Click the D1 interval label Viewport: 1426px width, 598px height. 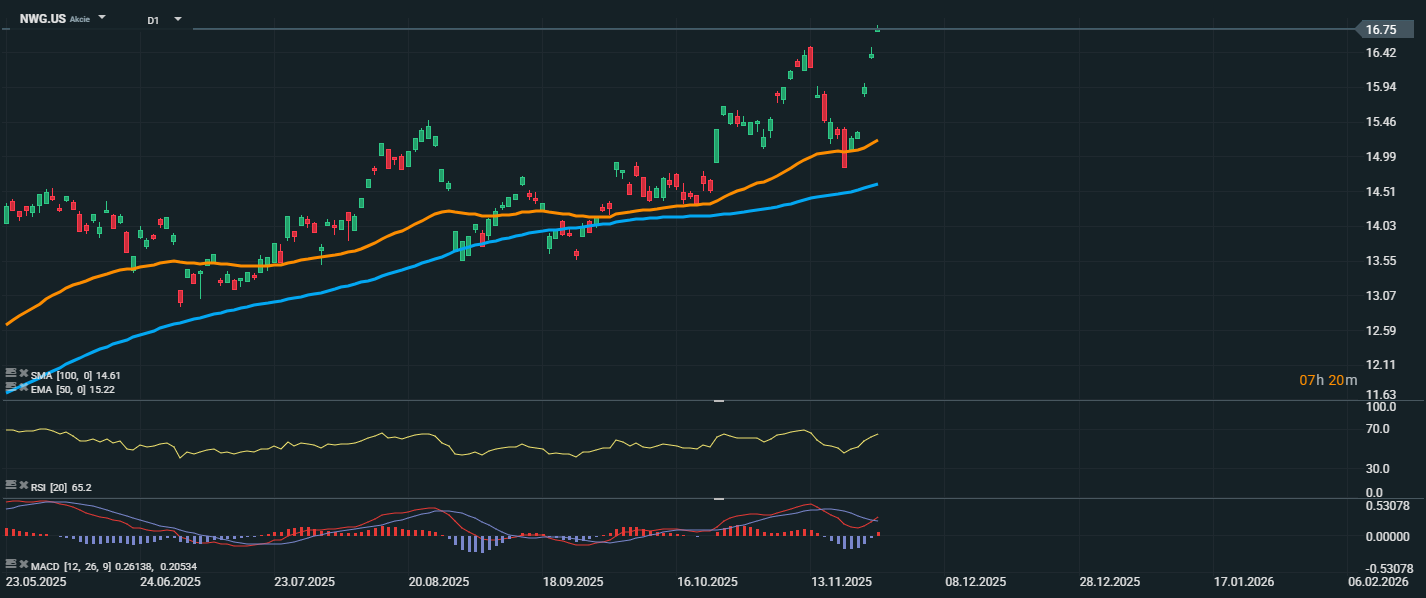click(x=153, y=20)
